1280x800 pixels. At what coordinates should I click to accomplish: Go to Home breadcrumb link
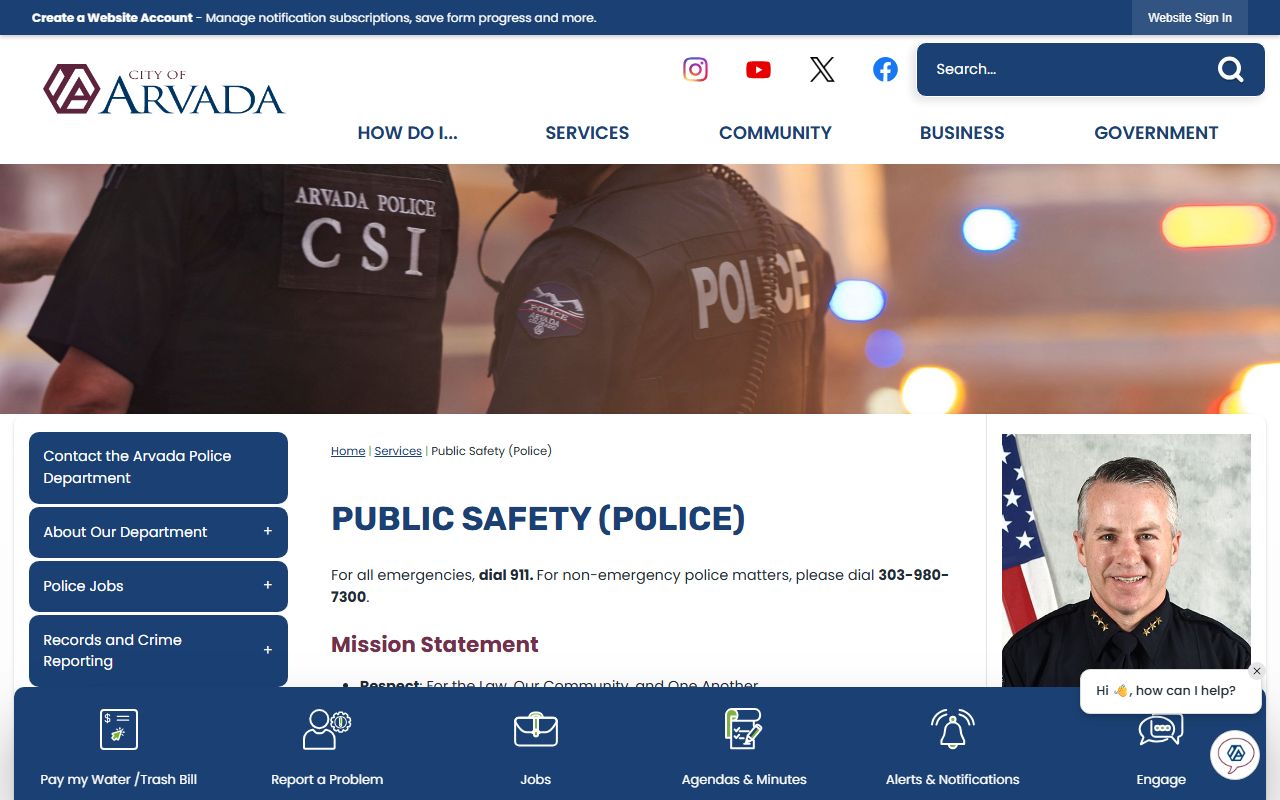click(348, 451)
